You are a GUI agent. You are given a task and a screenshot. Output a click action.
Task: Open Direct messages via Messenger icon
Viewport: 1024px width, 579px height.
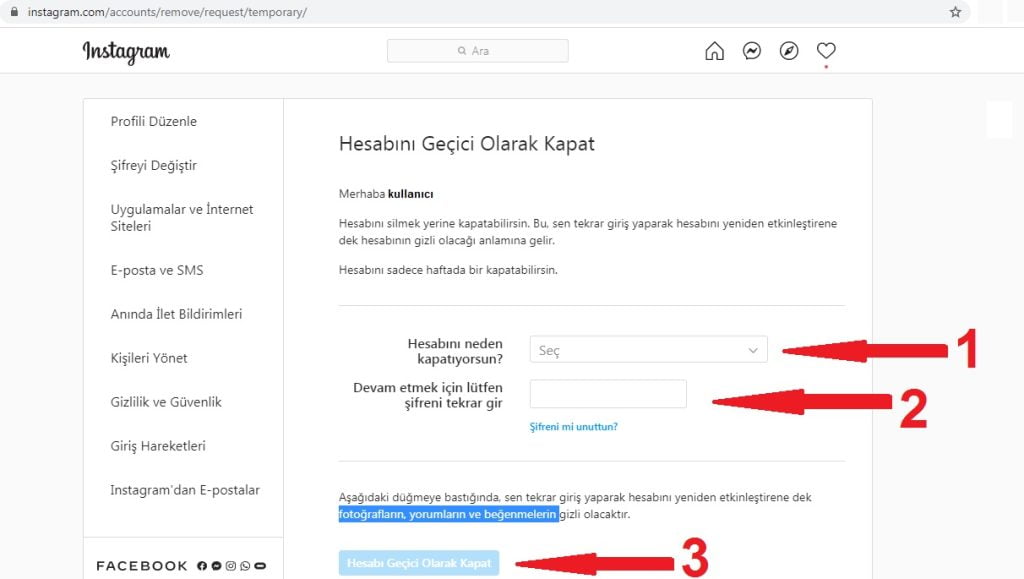tap(751, 50)
